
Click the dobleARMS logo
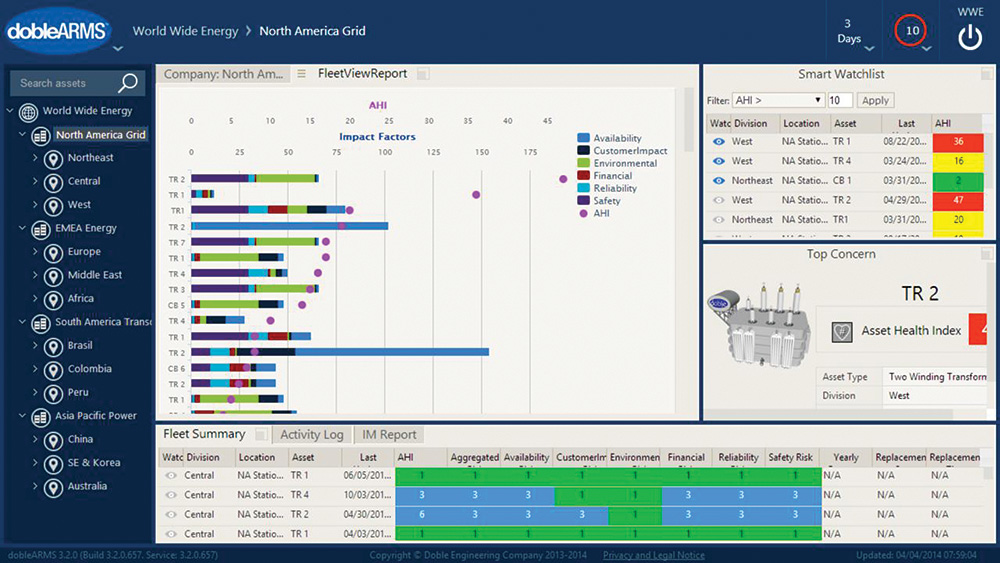pos(58,30)
